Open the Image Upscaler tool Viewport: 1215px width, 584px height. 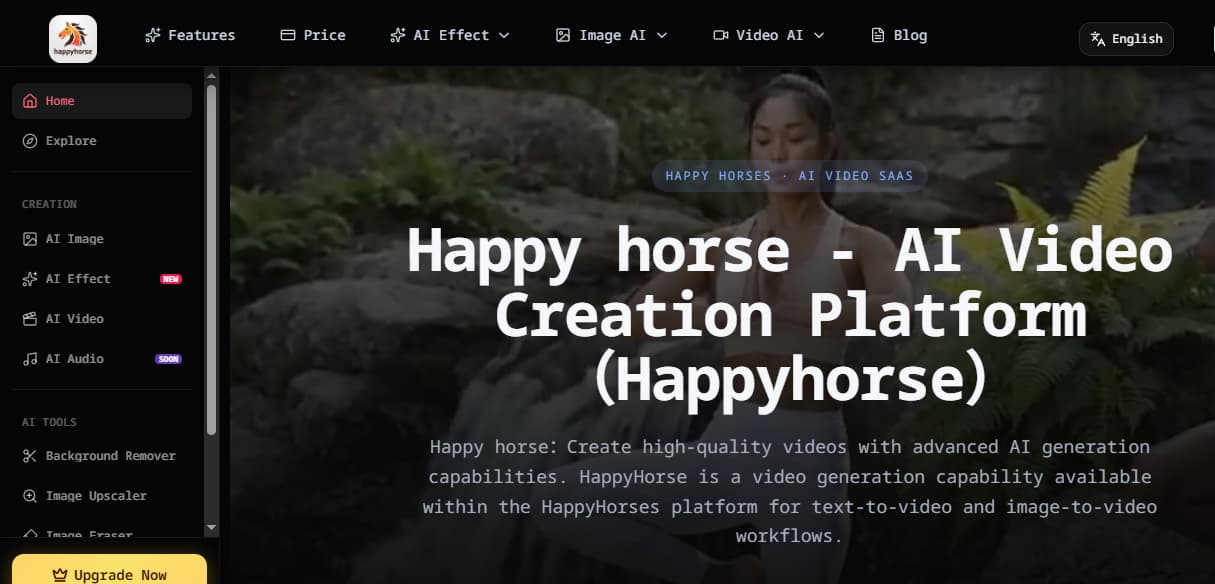(x=96, y=495)
